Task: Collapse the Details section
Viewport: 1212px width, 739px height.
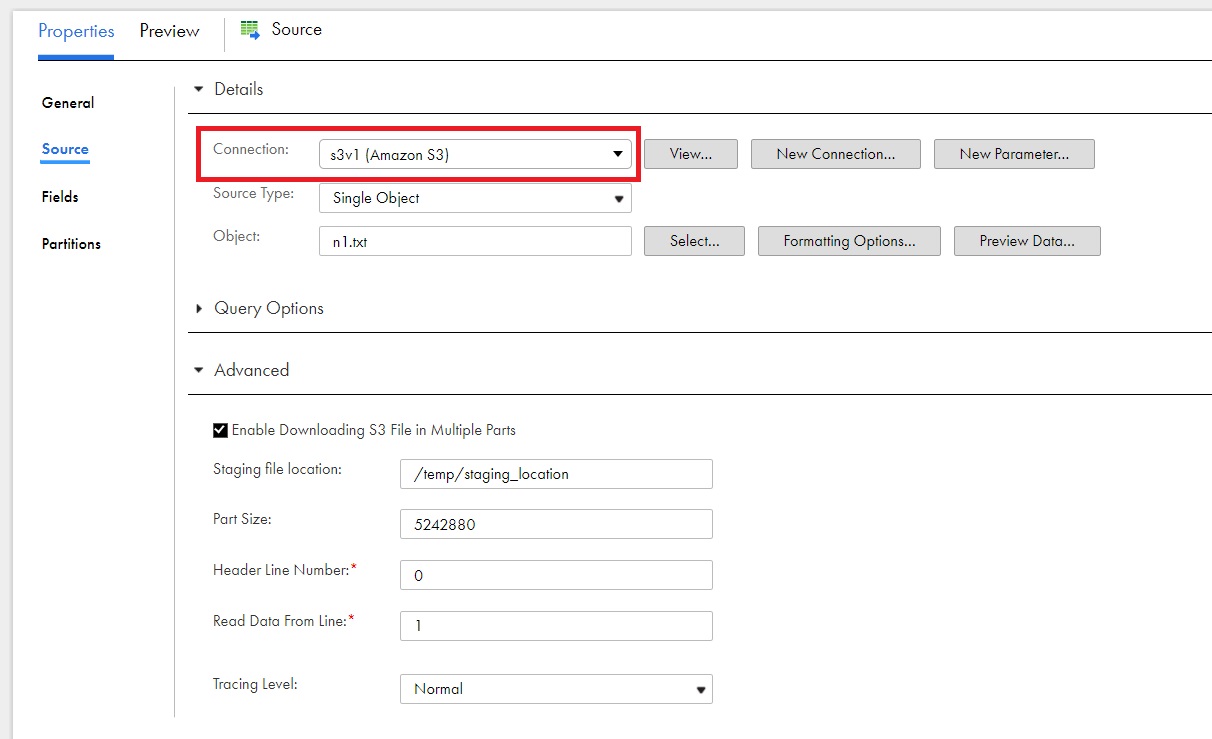Action: (199, 89)
